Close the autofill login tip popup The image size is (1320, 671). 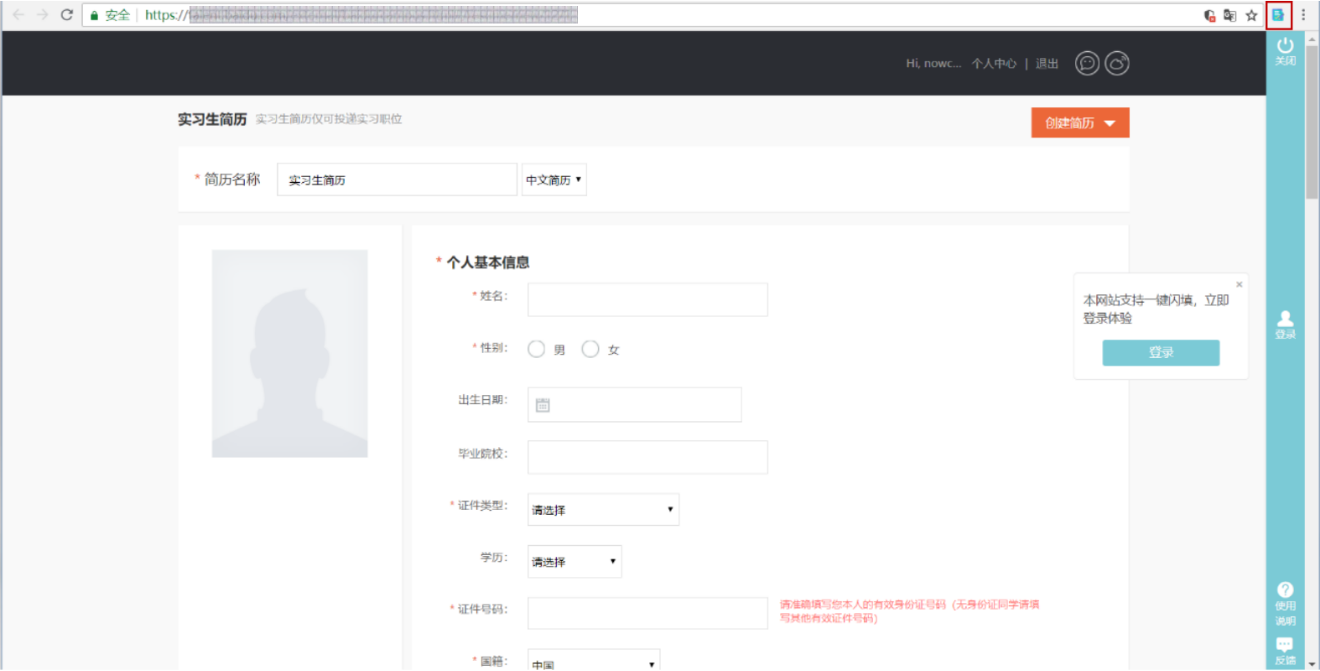pos(1239,285)
